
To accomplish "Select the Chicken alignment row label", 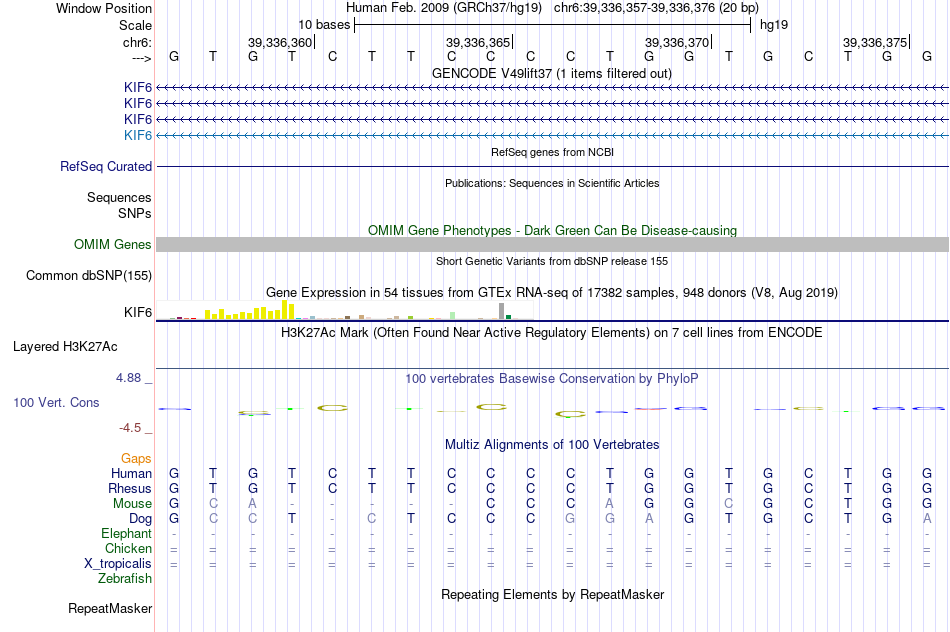I will coord(128,548).
